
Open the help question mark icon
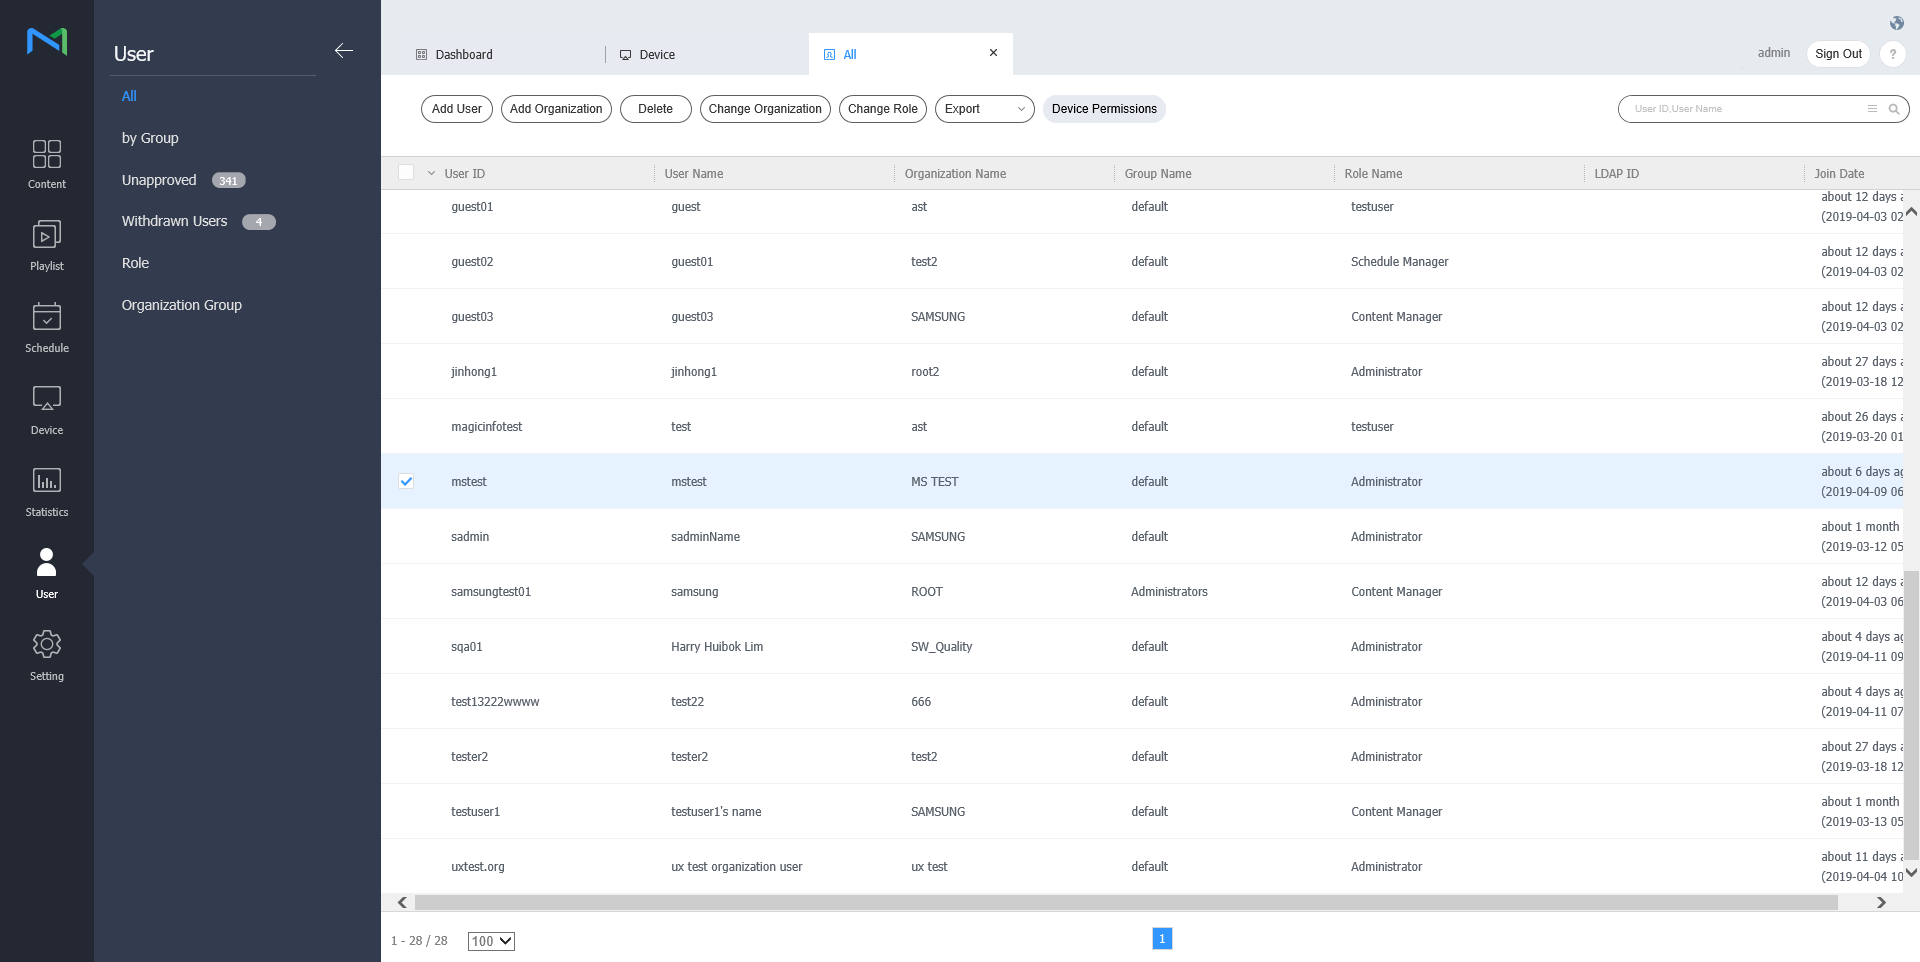[1892, 54]
